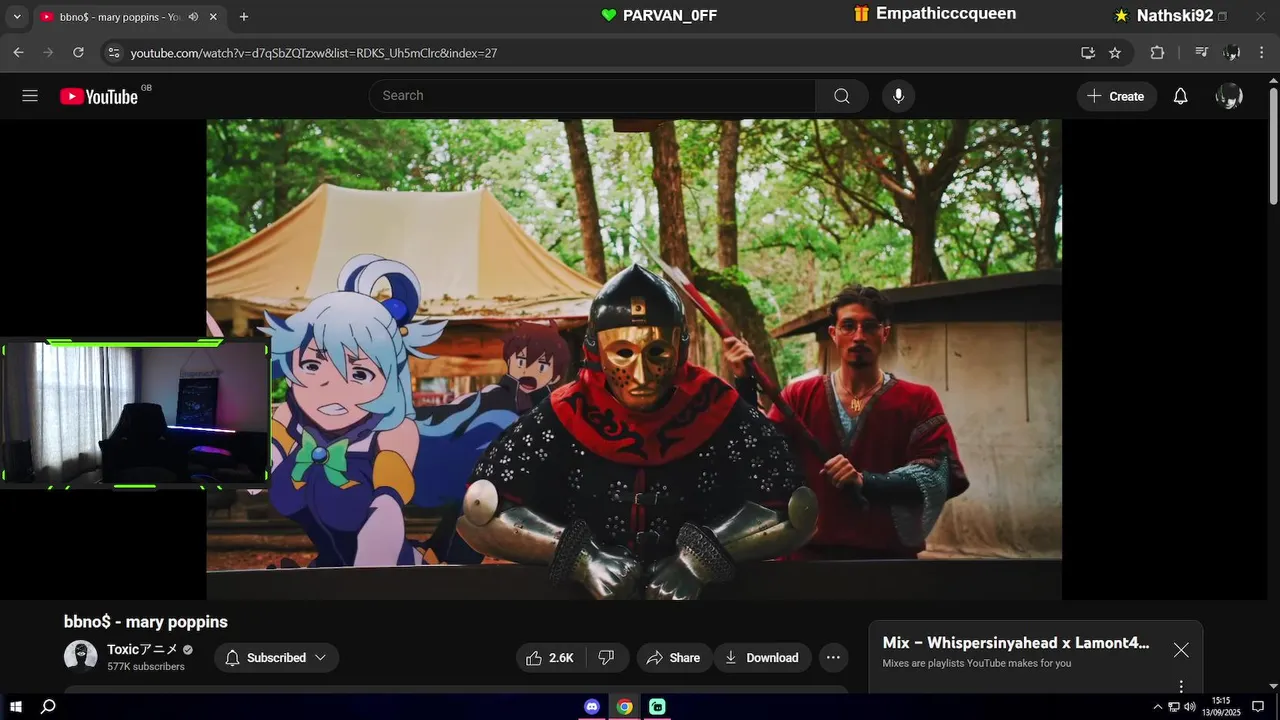Image resolution: width=1280 pixels, height=720 pixels.
Task: Open Windows notification center icon
Action: pyautogui.click(x=1258, y=707)
